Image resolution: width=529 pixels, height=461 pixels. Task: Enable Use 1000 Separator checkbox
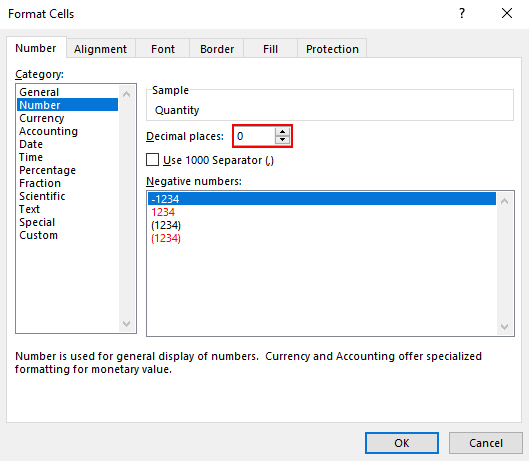point(152,160)
